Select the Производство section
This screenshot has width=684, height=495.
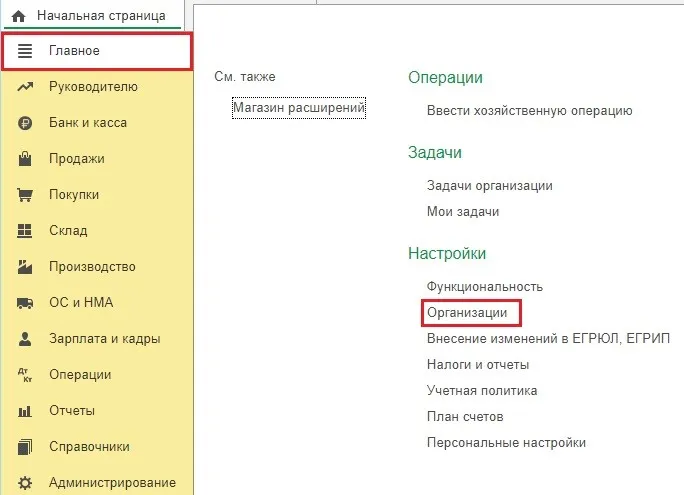tap(97, 267)
